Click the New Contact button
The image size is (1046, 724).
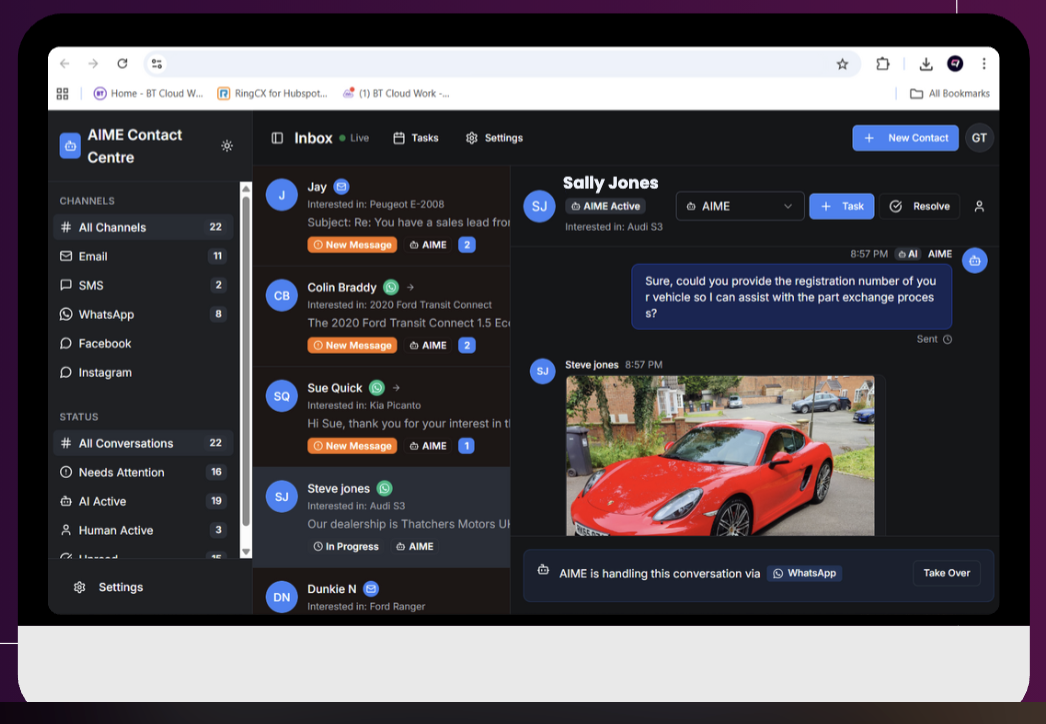(x=905, y=138)
